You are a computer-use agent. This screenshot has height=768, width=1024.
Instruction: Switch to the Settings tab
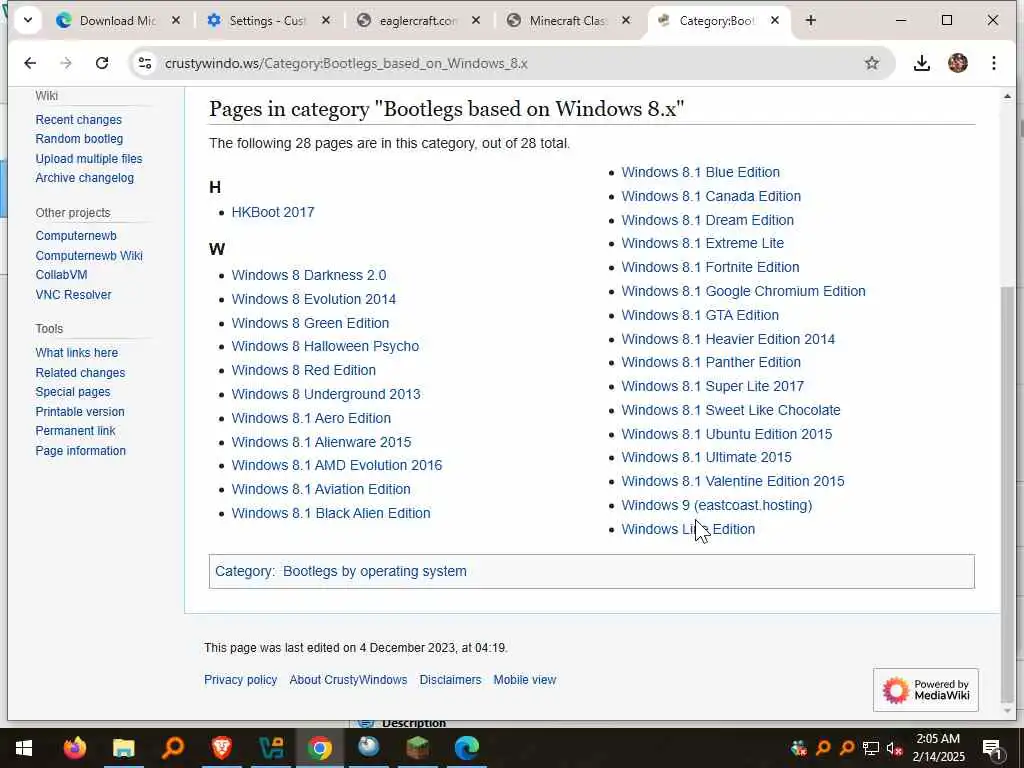[x=268, y=21]
